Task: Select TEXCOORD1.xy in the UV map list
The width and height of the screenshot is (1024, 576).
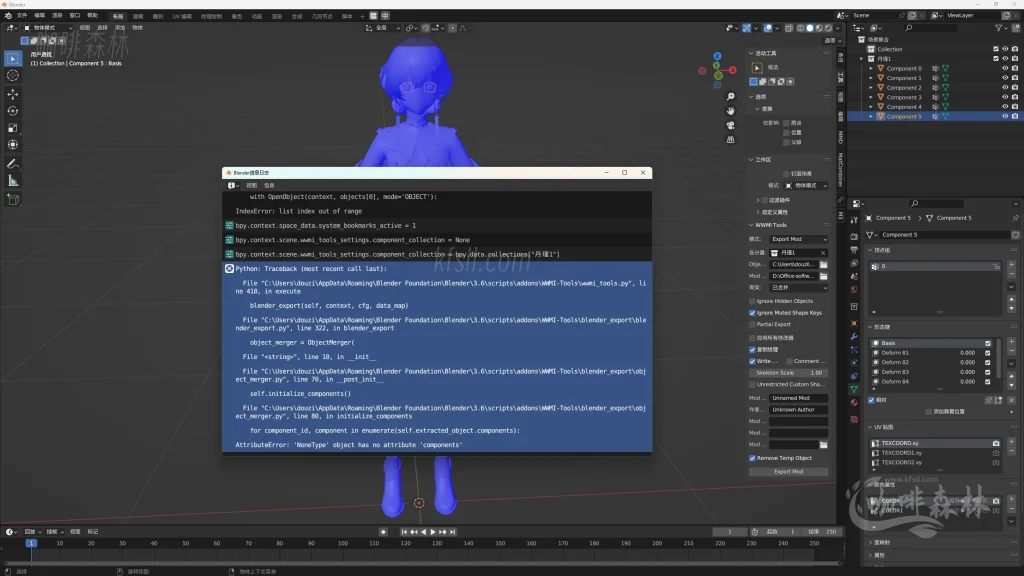Action: [x=901, y=453]
